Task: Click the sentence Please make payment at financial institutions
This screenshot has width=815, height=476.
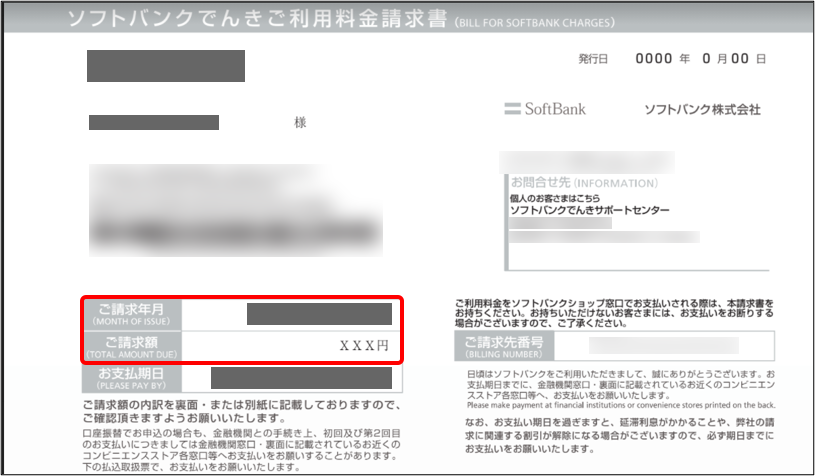Action: click(x=621, y=405)
